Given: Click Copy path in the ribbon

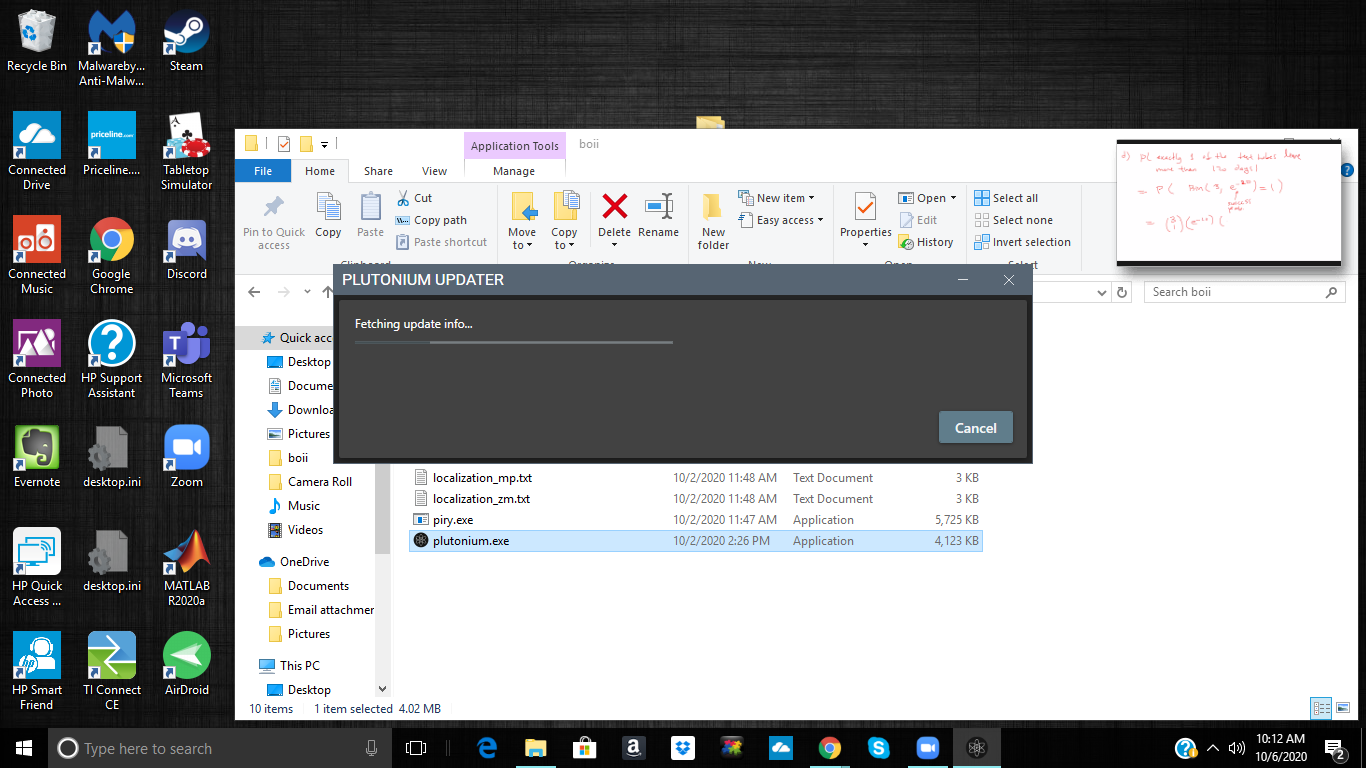Looking at the screenshot, I should click(431, 220).
